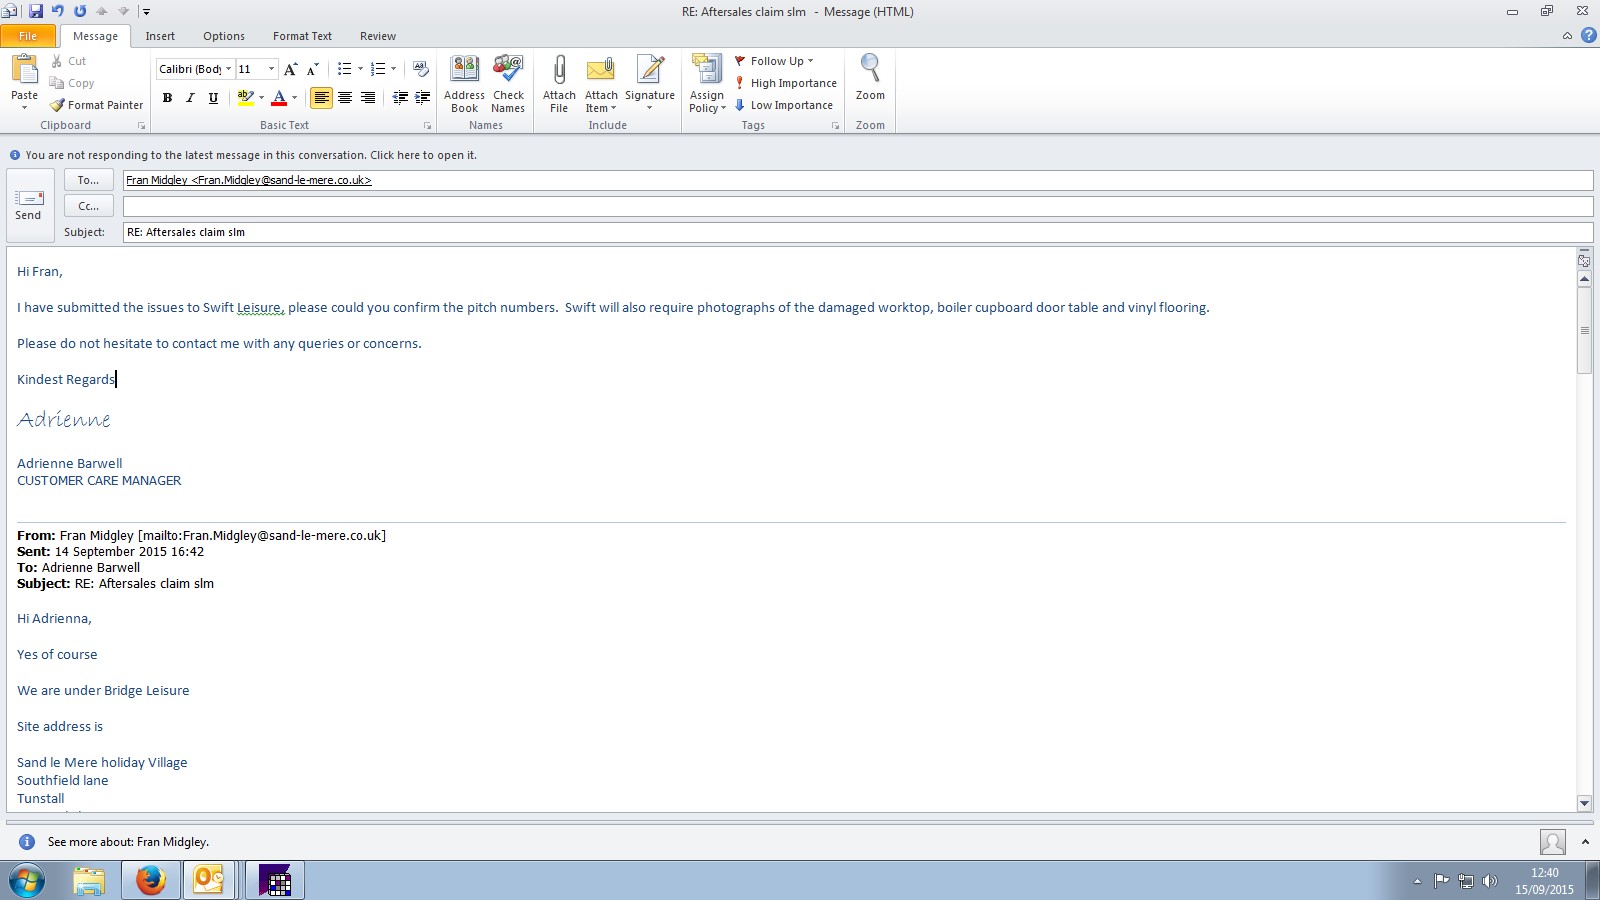The height and width of the screenshot is (900, 1600).
Task: Apply text highlight color
Action: click(245, 98)
